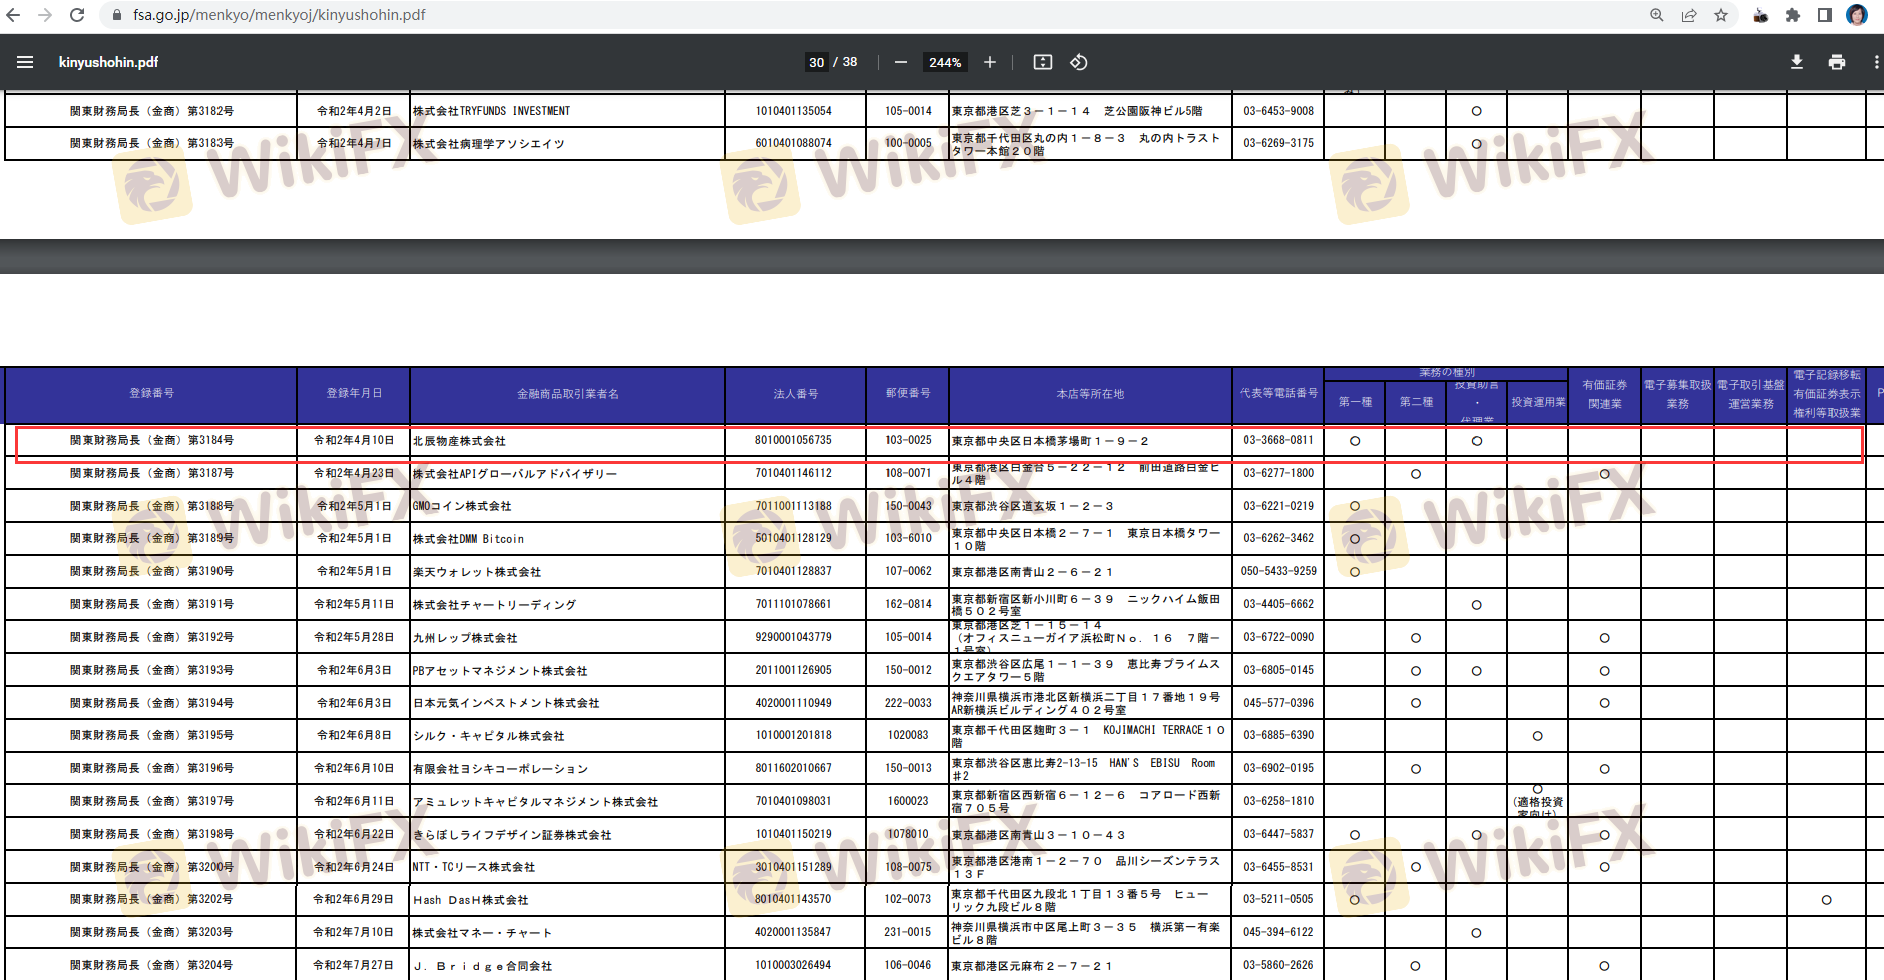Image resolution: width=1884 pixels, height=980 pixels.
Task: Open the PDF more actions menu
Action: pyautogui.click(x=1875, y=62)
